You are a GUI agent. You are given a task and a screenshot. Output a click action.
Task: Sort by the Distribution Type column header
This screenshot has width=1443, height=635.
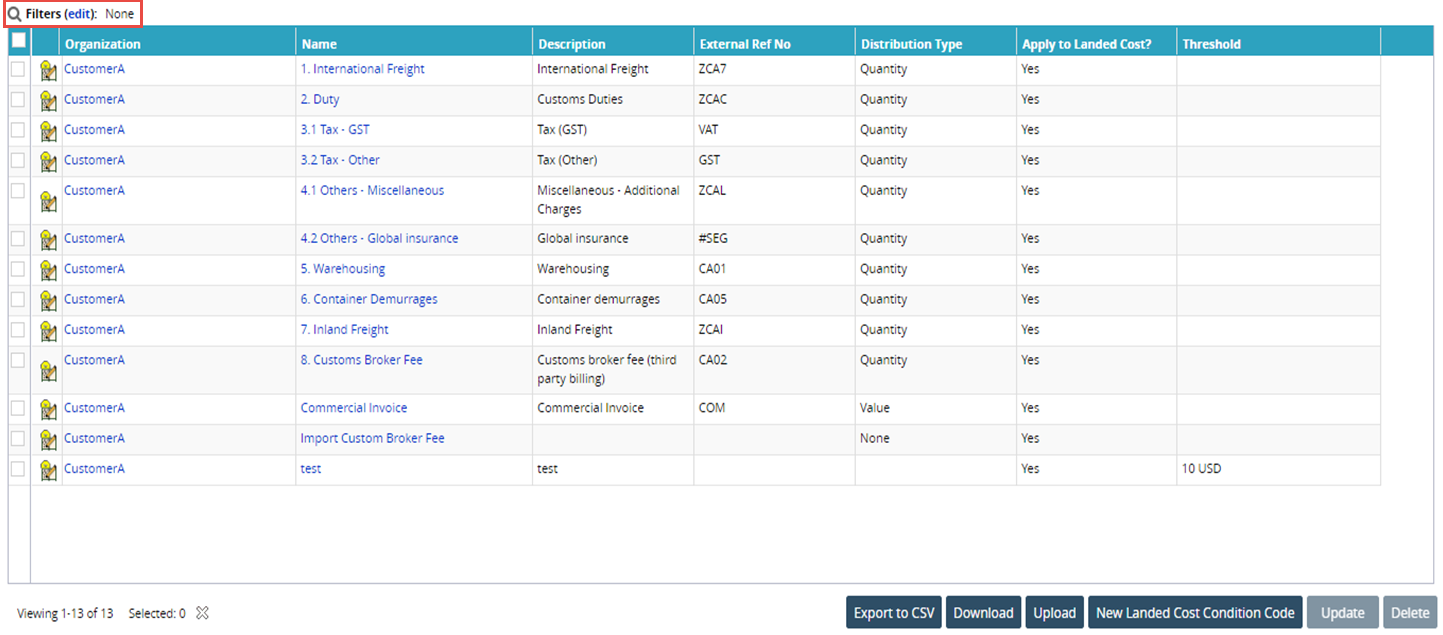[x=911, y=44]
